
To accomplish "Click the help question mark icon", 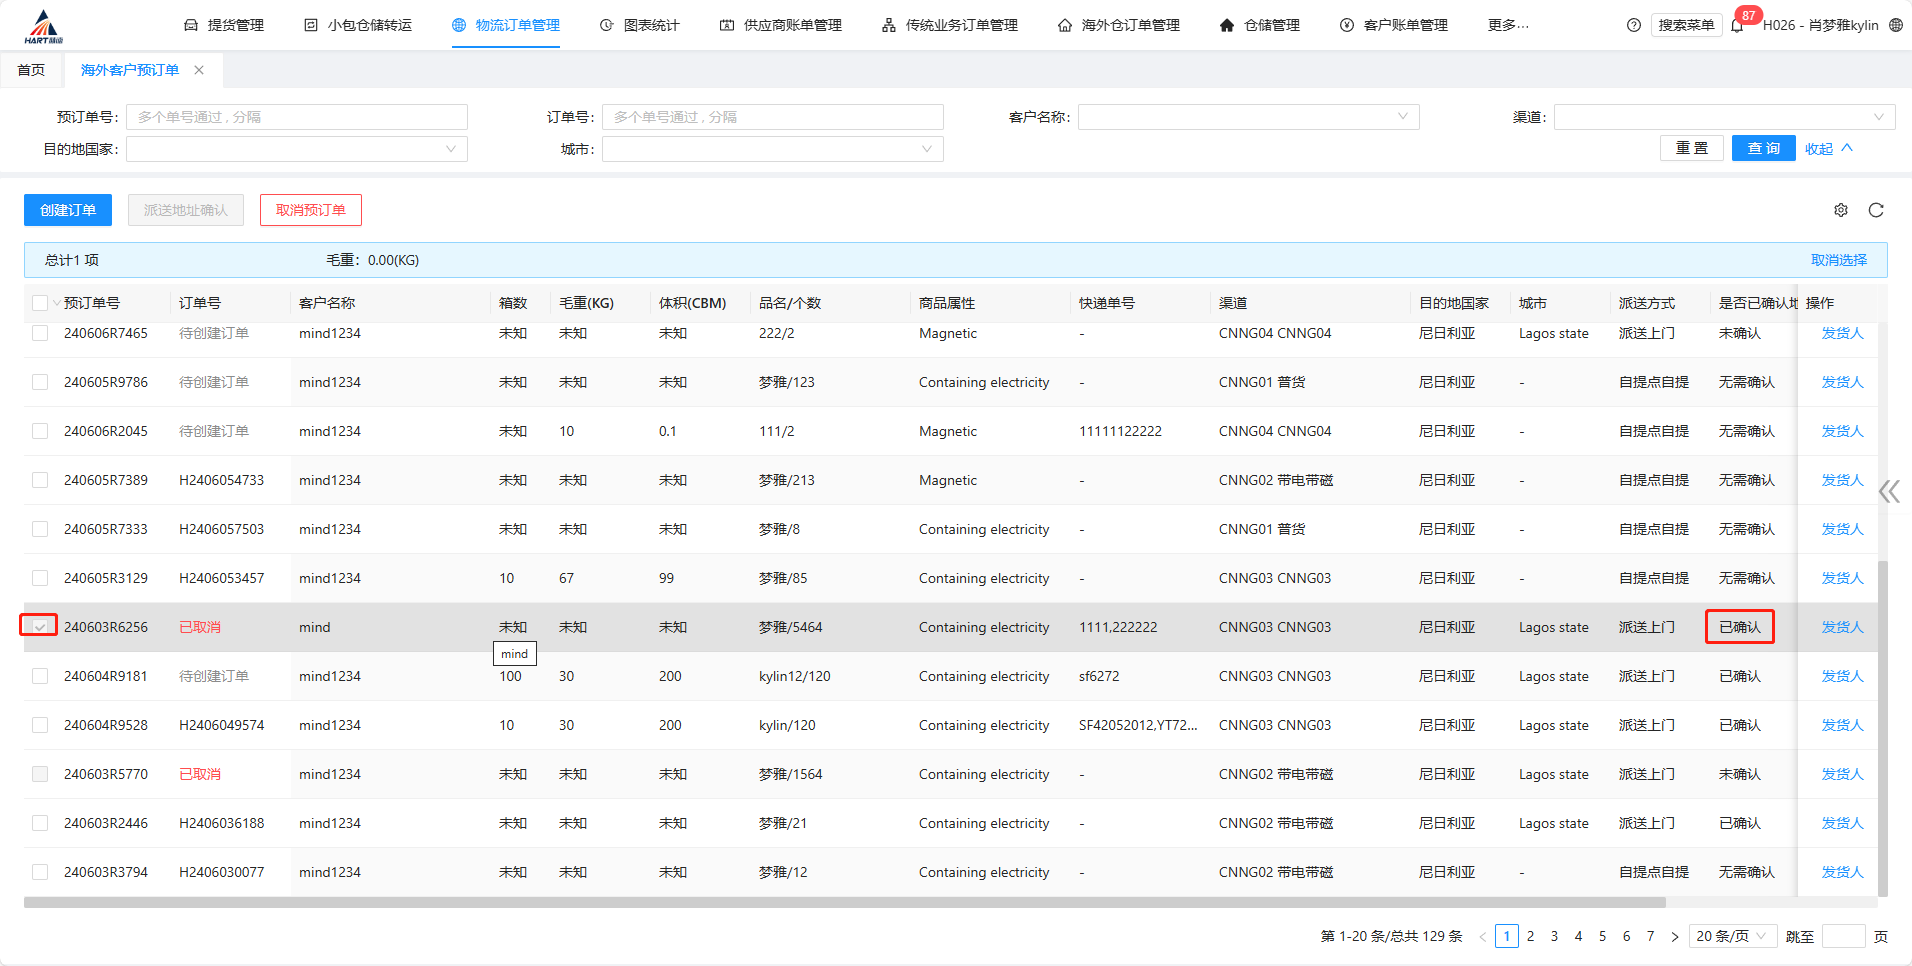I will 1634,25.
